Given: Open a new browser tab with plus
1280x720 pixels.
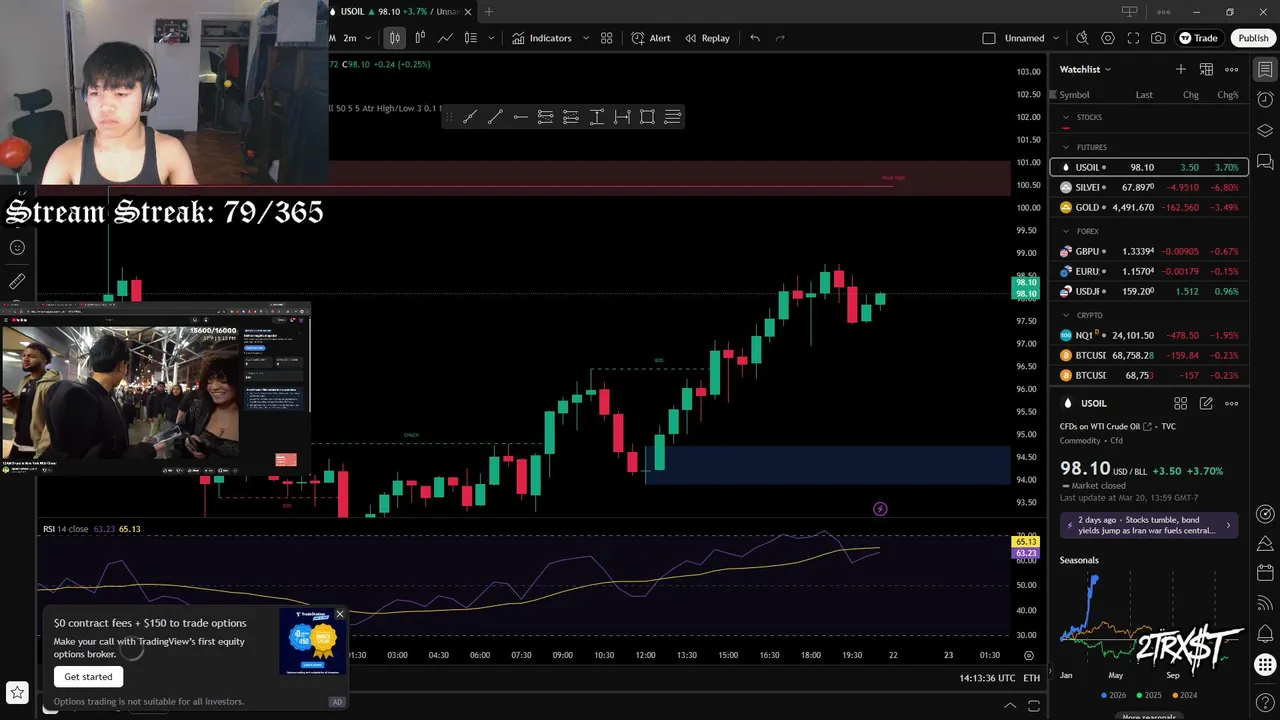Looking at the screenshot, I should (488, 12).
